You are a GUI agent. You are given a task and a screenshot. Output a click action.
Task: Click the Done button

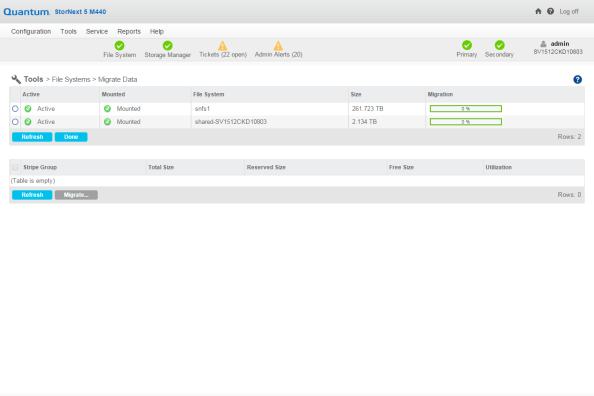pos(71,137)
